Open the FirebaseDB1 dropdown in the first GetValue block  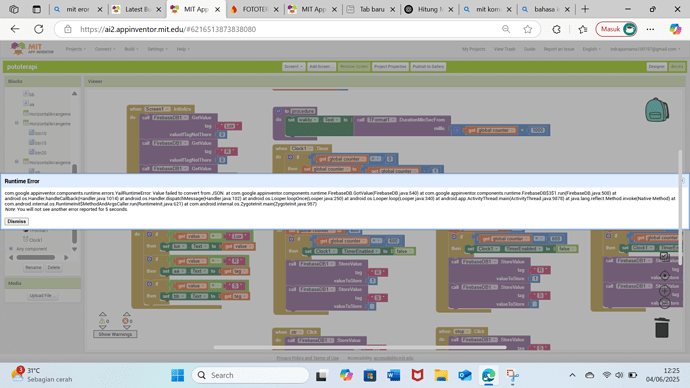coord(170,117)
